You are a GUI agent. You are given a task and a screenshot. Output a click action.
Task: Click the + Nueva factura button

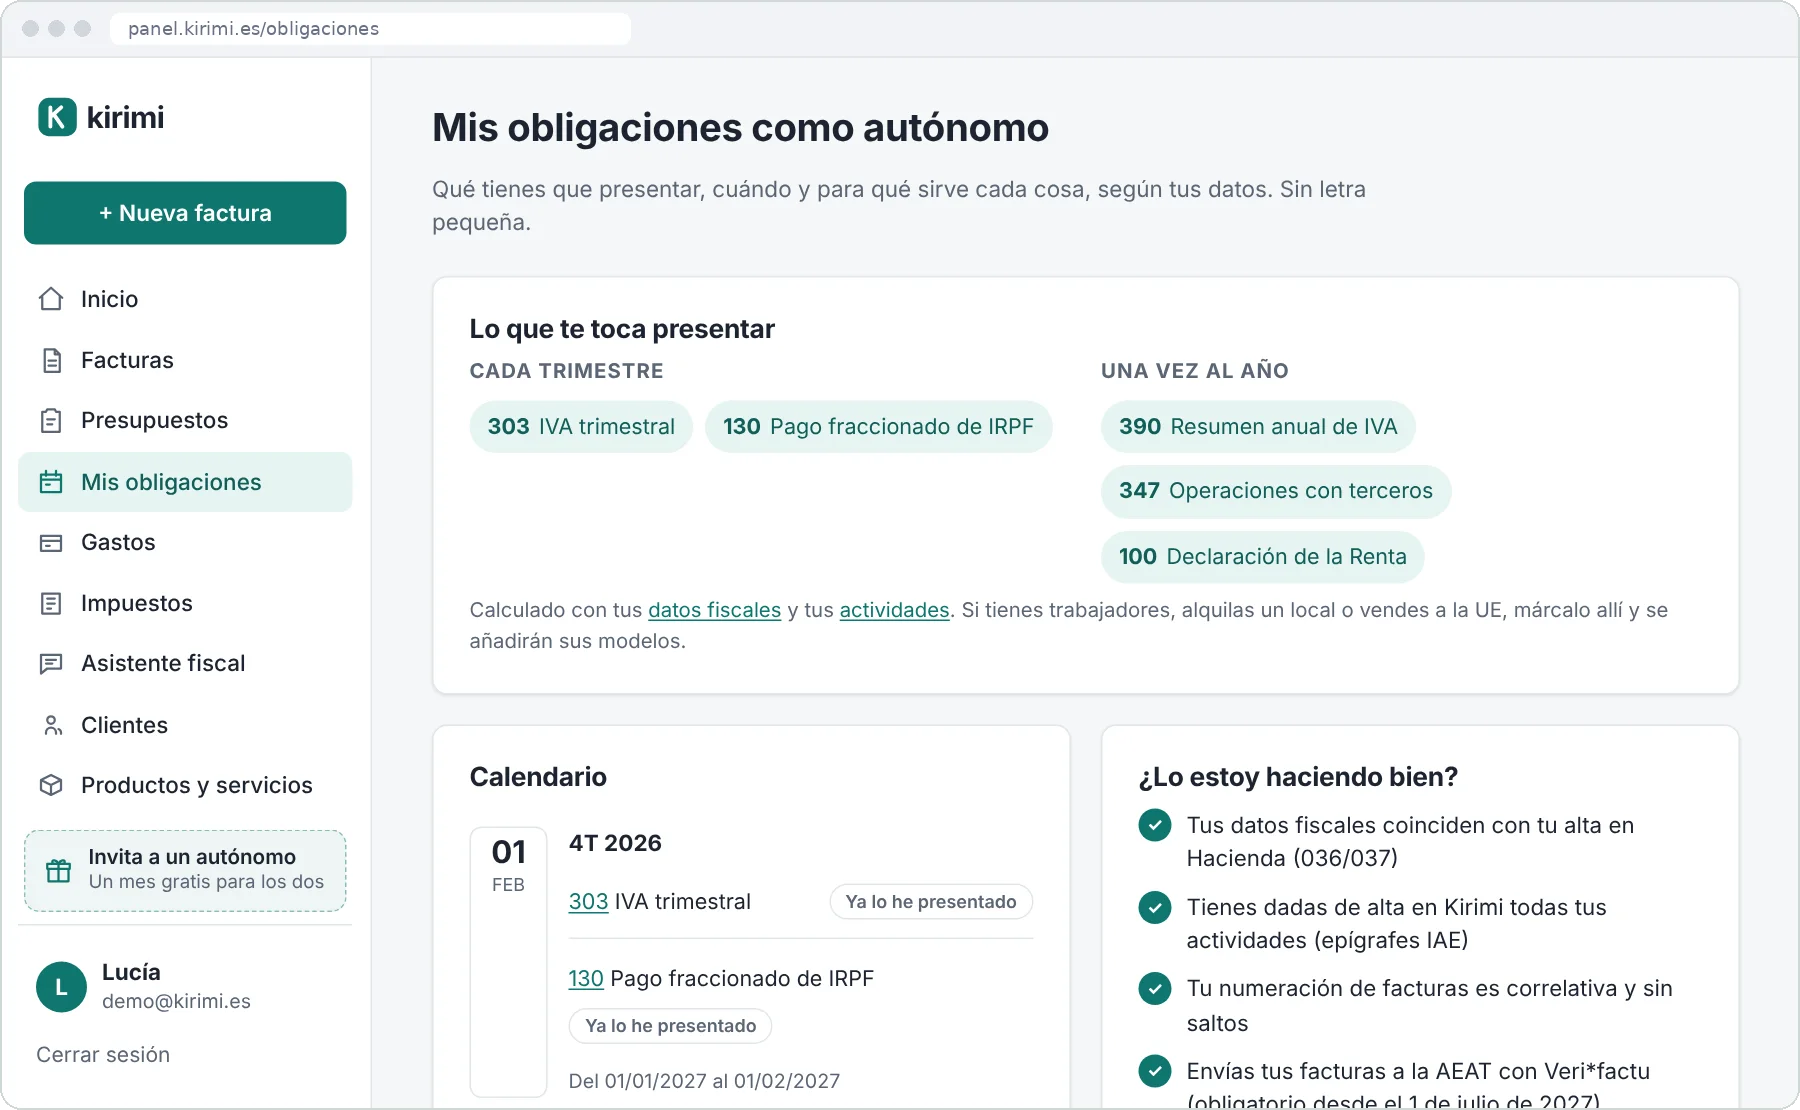coord(185,213)
